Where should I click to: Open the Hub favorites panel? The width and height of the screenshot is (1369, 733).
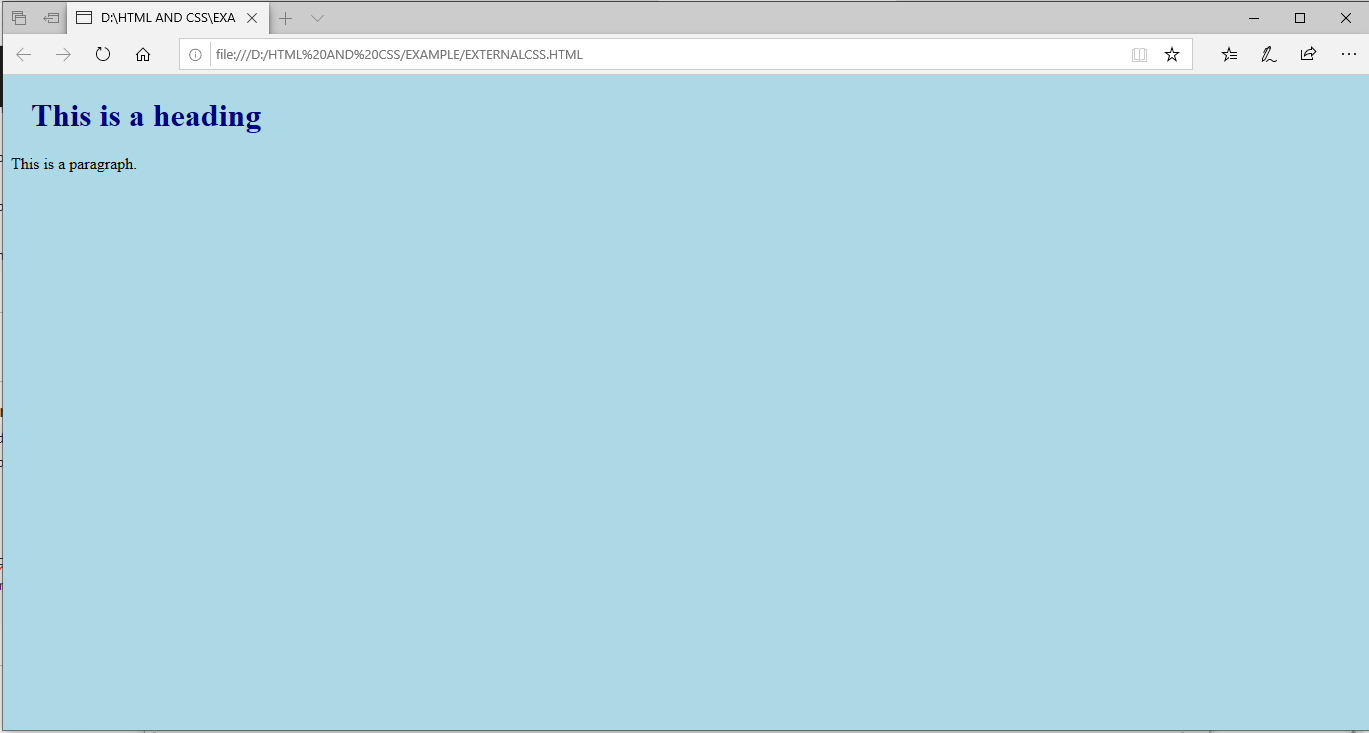(1228, 54)
